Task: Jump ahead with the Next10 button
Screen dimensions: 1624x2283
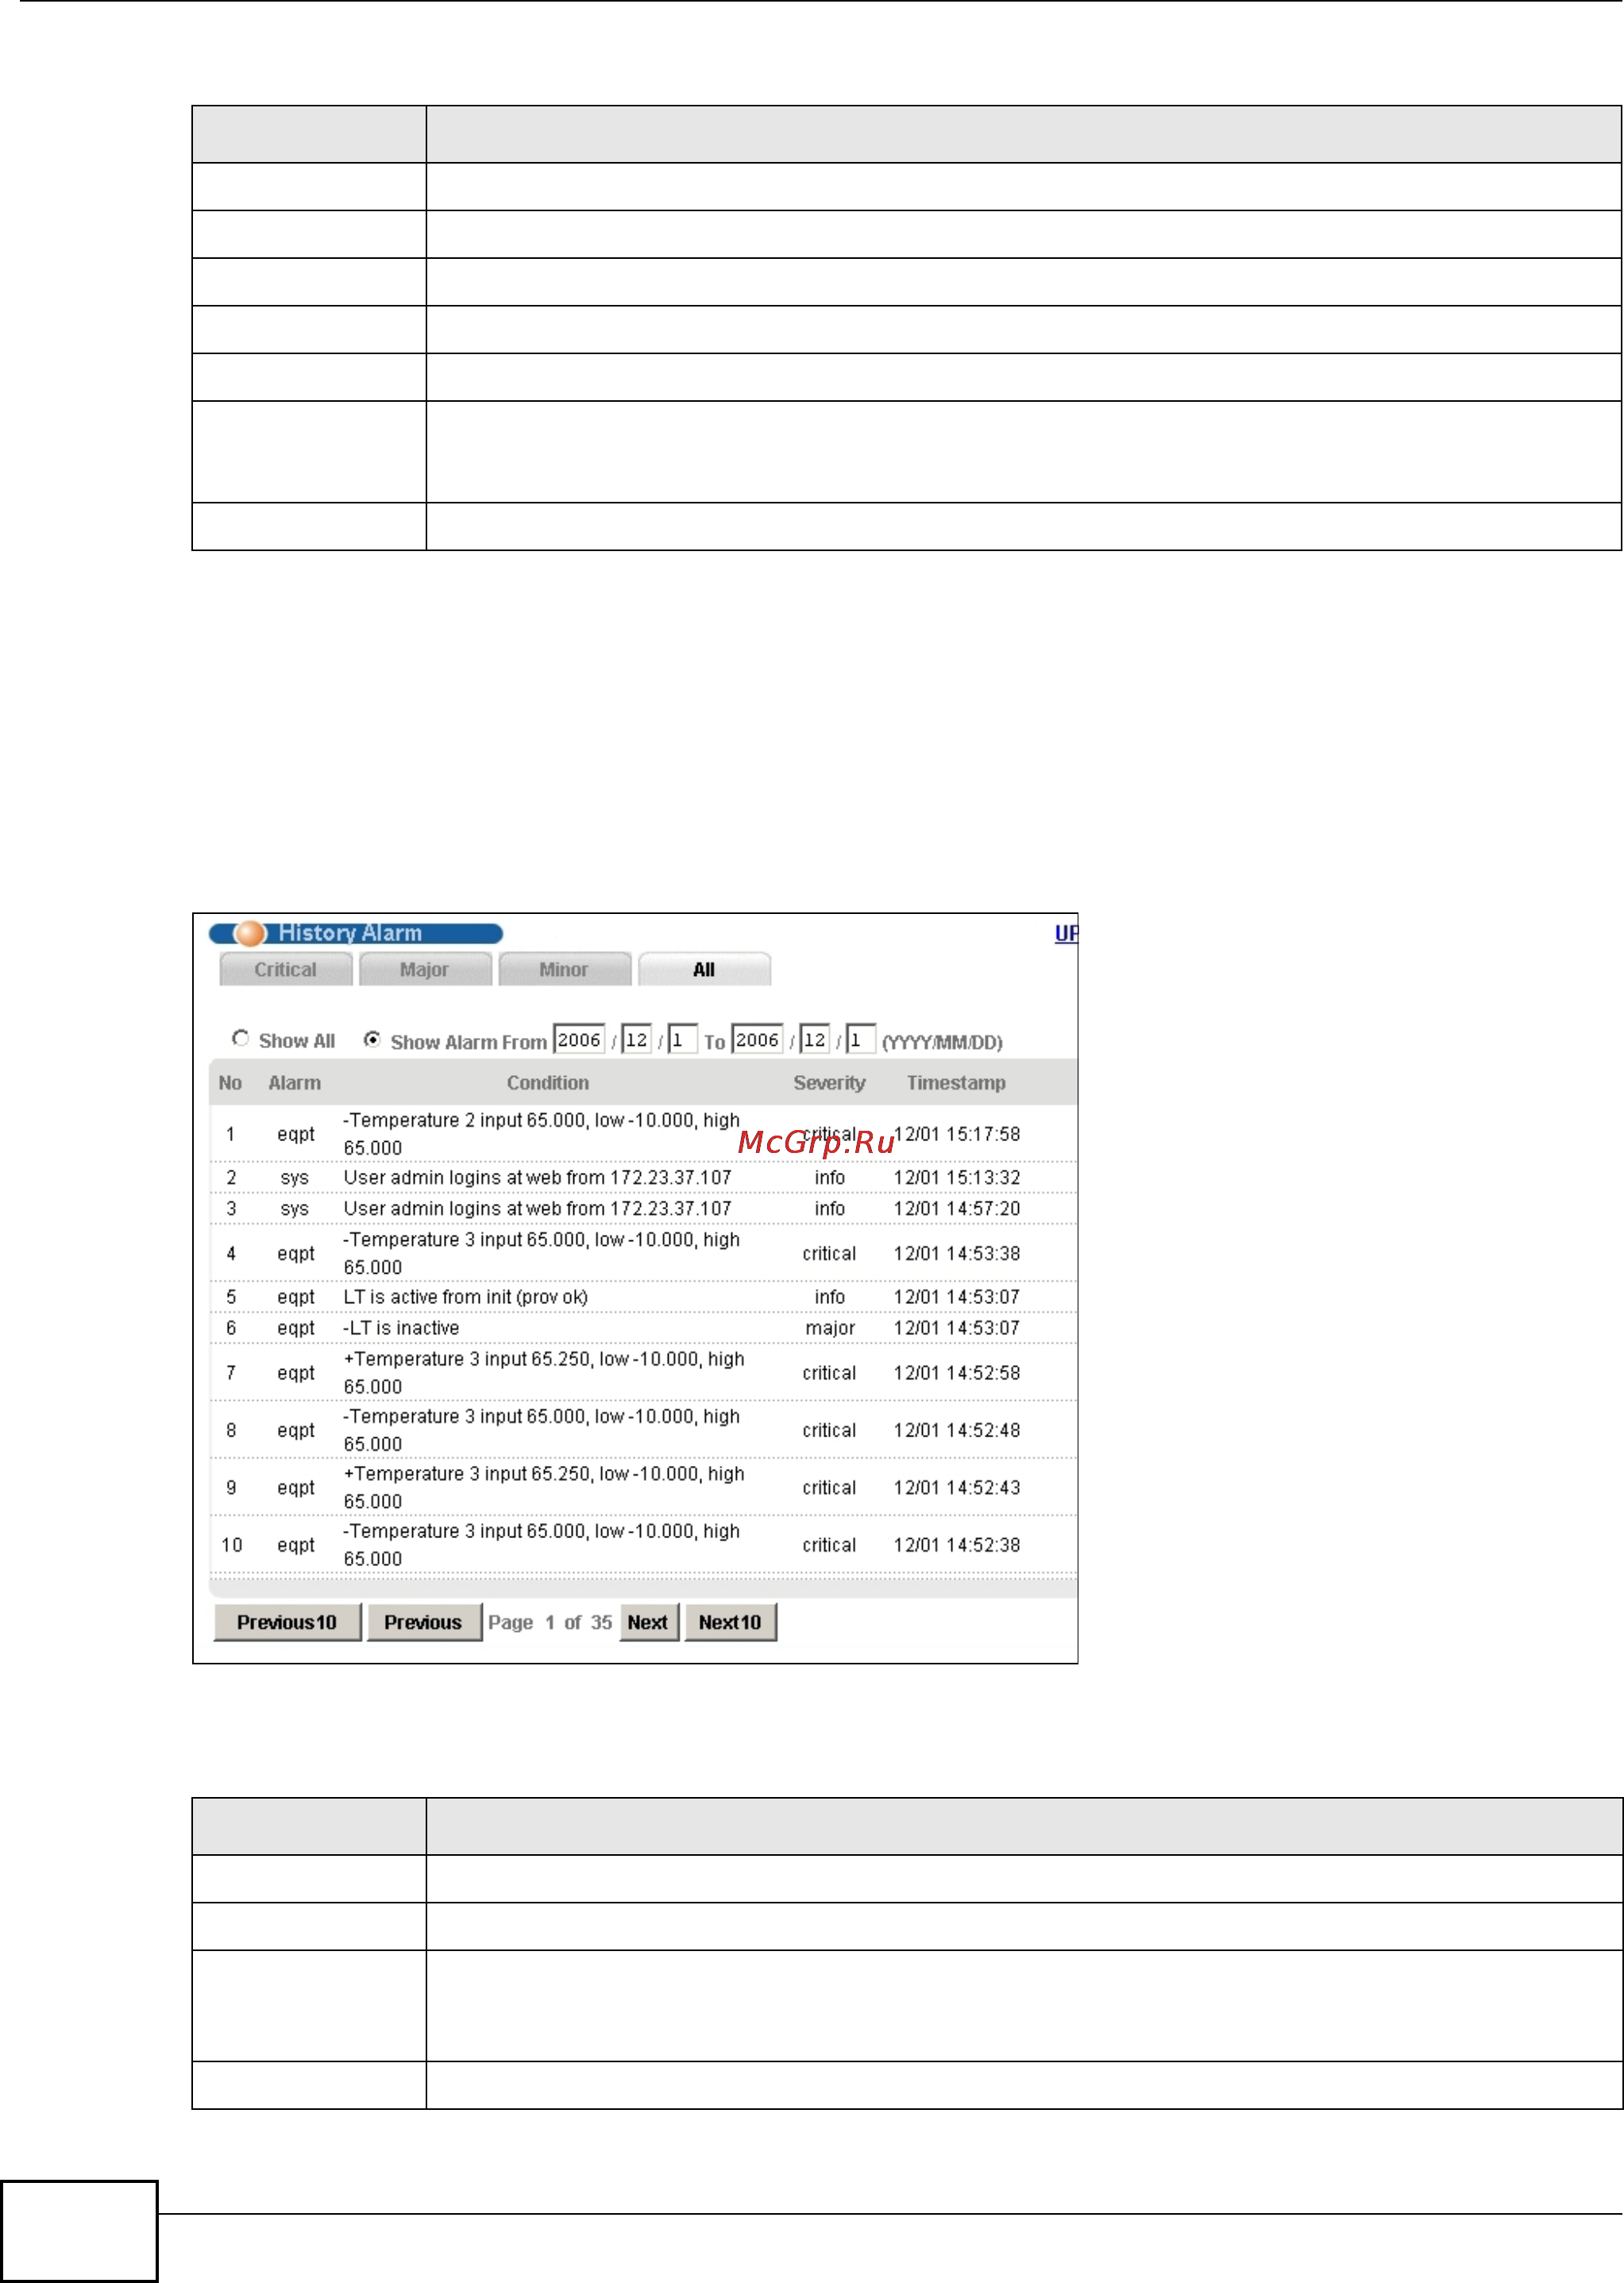Action: coord(730,1622)
